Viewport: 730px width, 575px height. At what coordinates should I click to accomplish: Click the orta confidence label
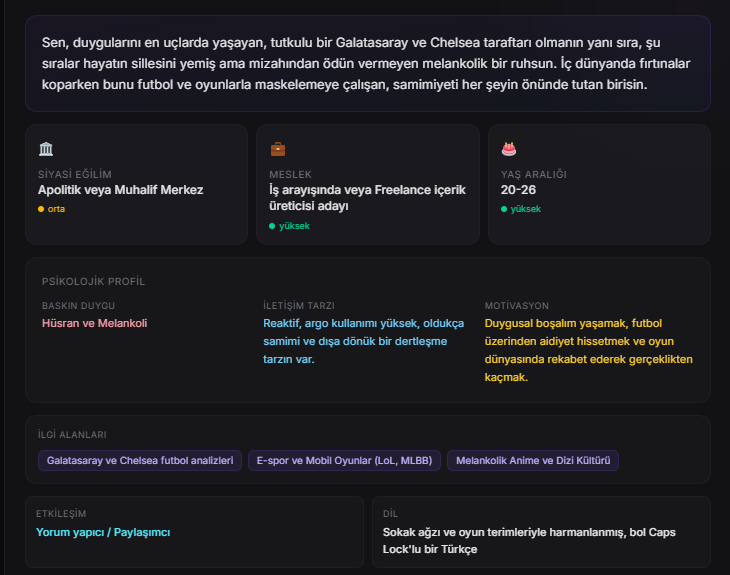click(x=56, y=209)
